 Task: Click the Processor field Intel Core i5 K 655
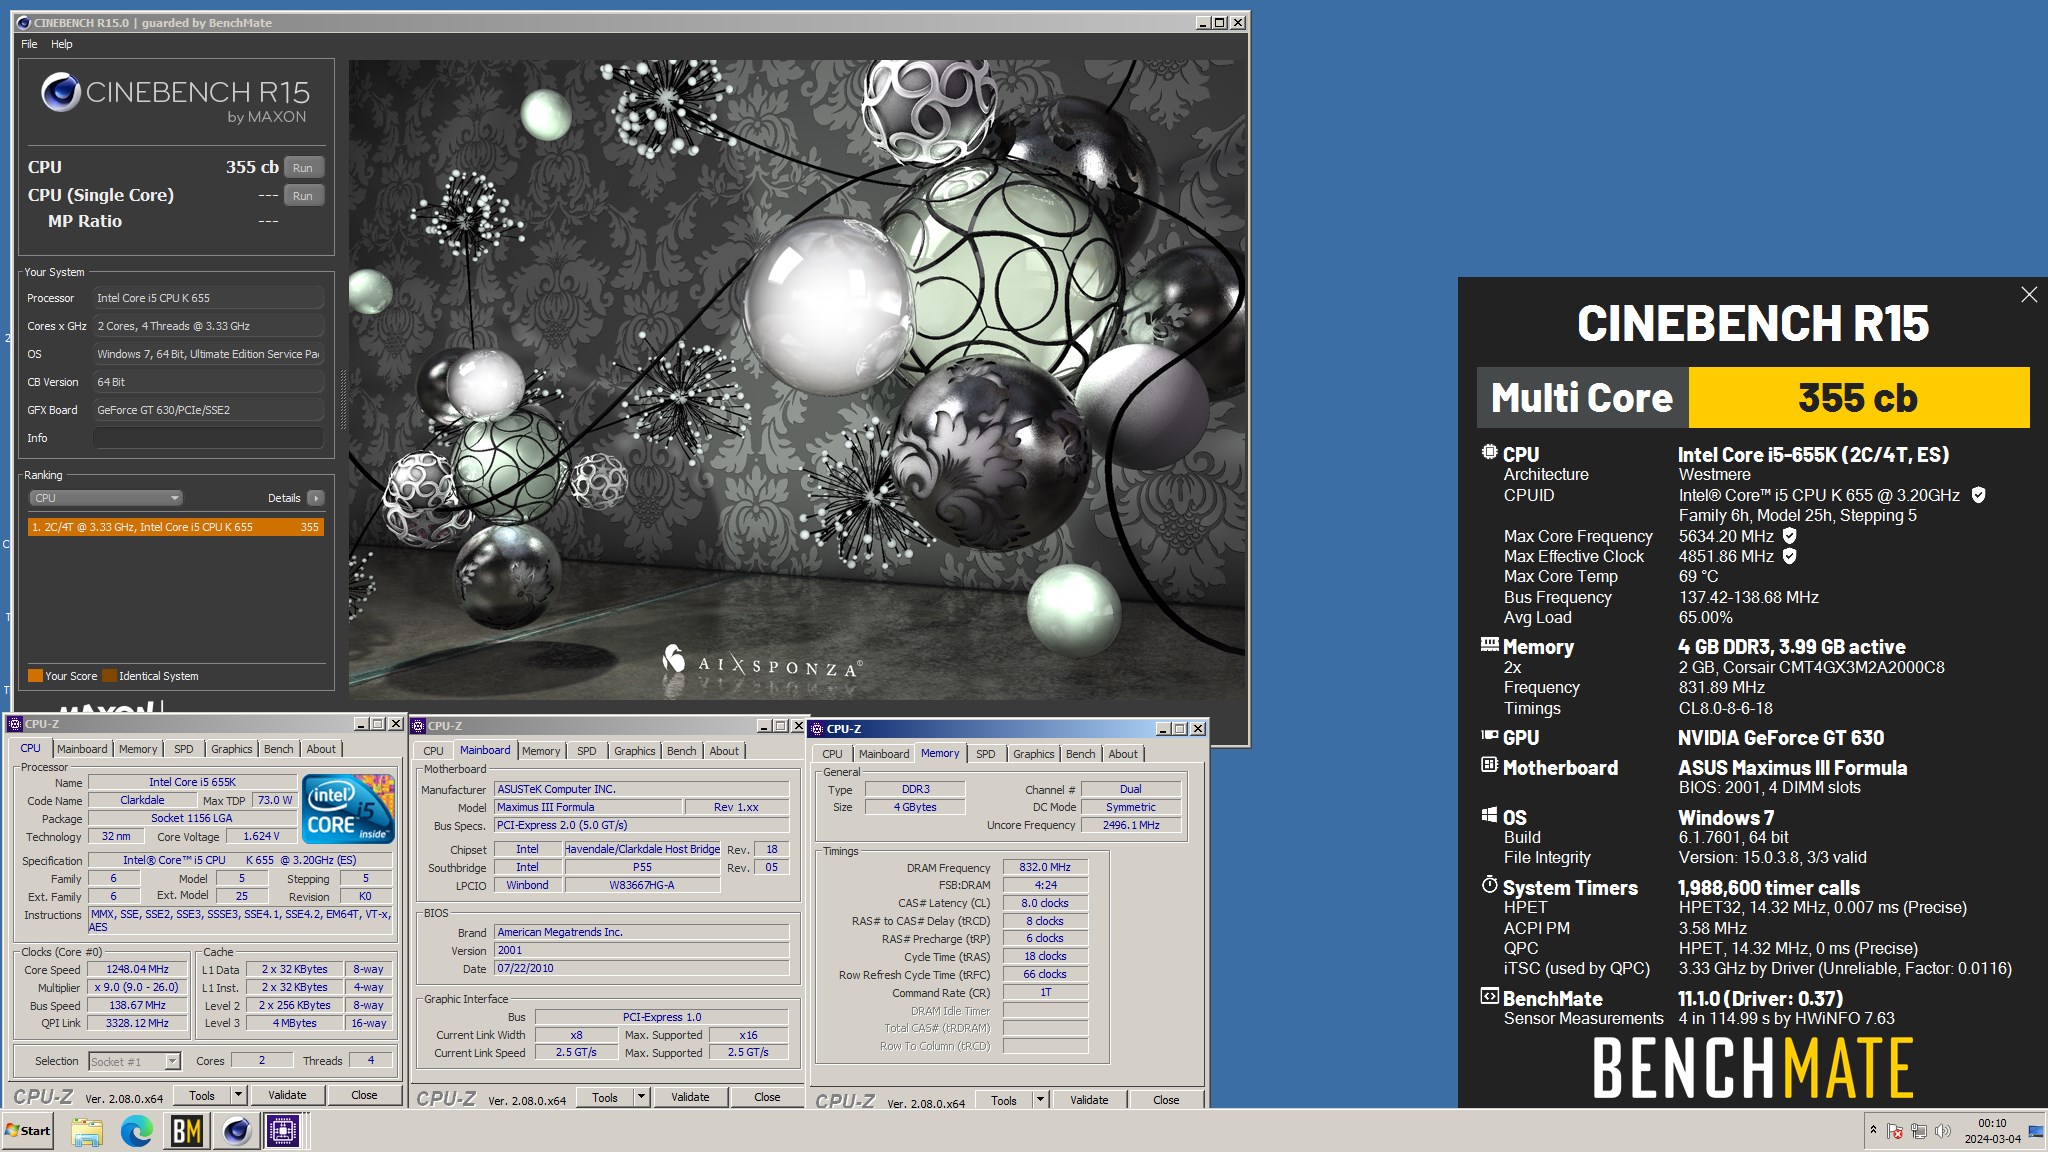[x=208, y=298]
